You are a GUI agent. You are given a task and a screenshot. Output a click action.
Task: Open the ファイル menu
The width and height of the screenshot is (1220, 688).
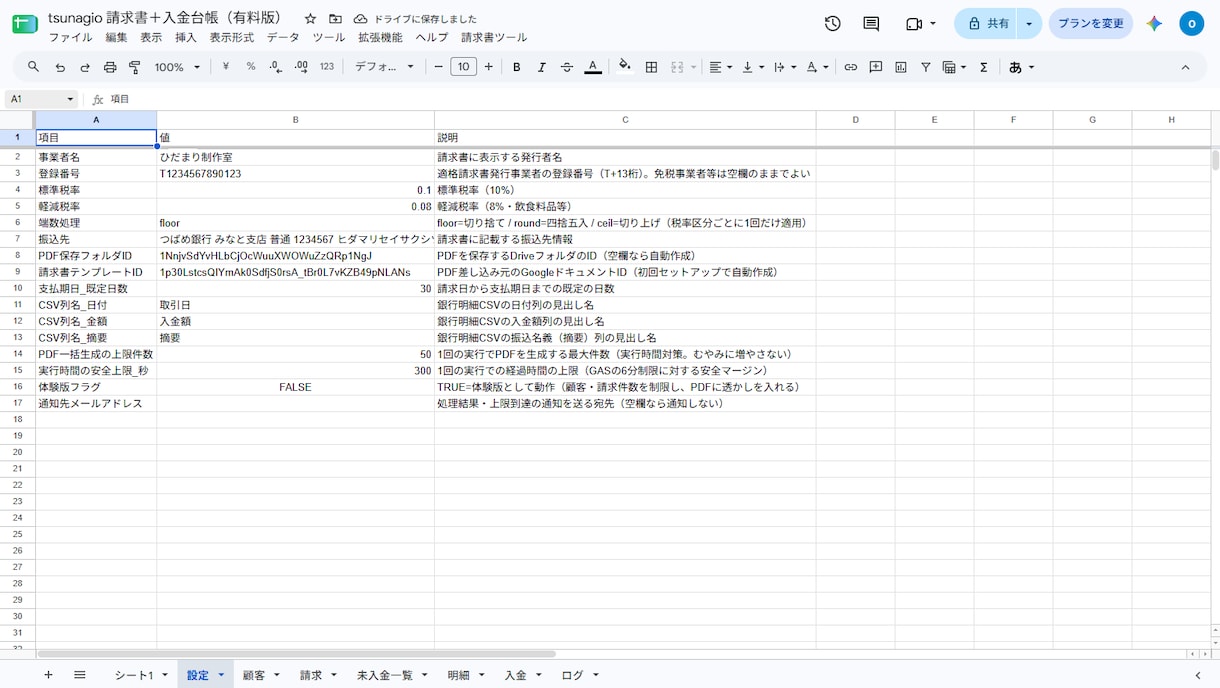coord(70,37)
